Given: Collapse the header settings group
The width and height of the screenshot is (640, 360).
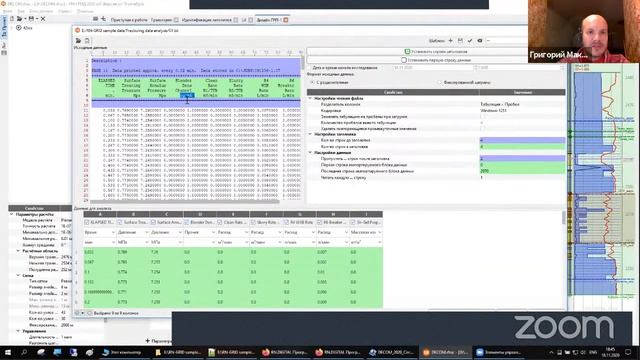Looking at the screenshot, I should point(310,134).
